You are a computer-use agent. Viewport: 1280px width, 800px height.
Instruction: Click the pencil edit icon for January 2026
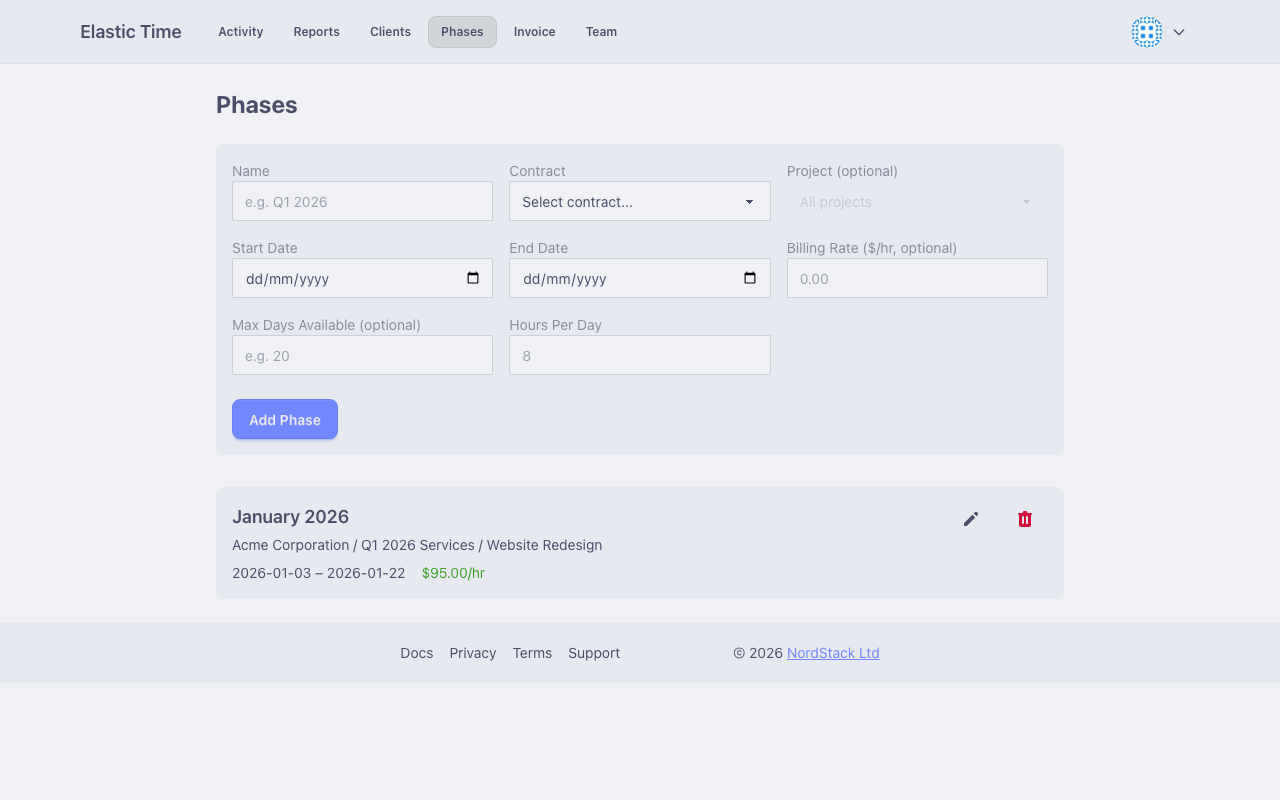970,519
